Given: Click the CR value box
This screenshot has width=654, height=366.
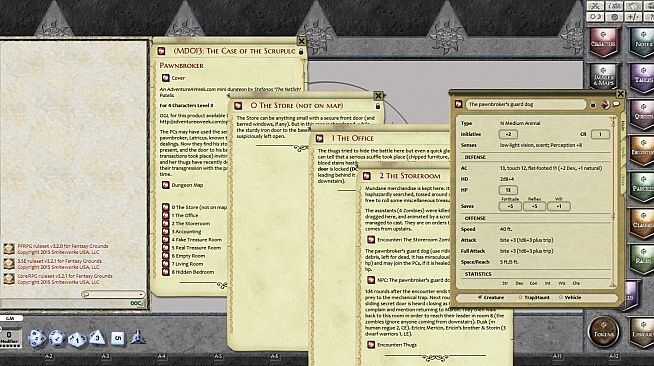Looking at the screenshot, I should point(600,134).
